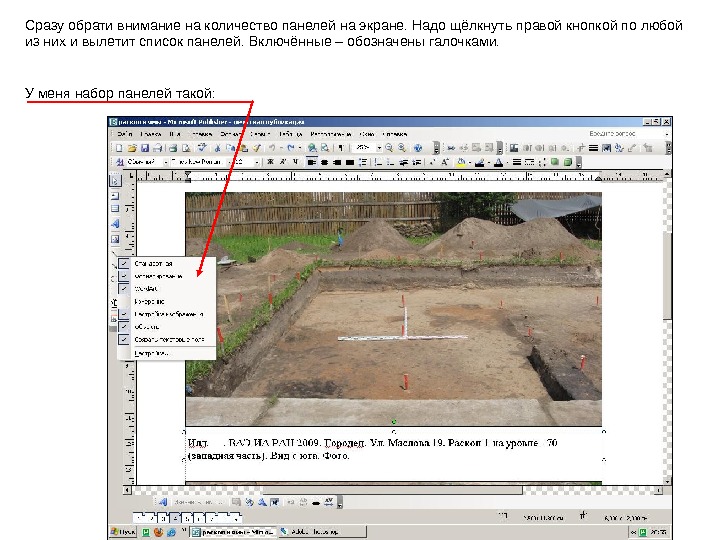The width and height of the screenshot is (720, 540).
Task: Open the Font Color dropdown arrow
Action: point(507,162)
